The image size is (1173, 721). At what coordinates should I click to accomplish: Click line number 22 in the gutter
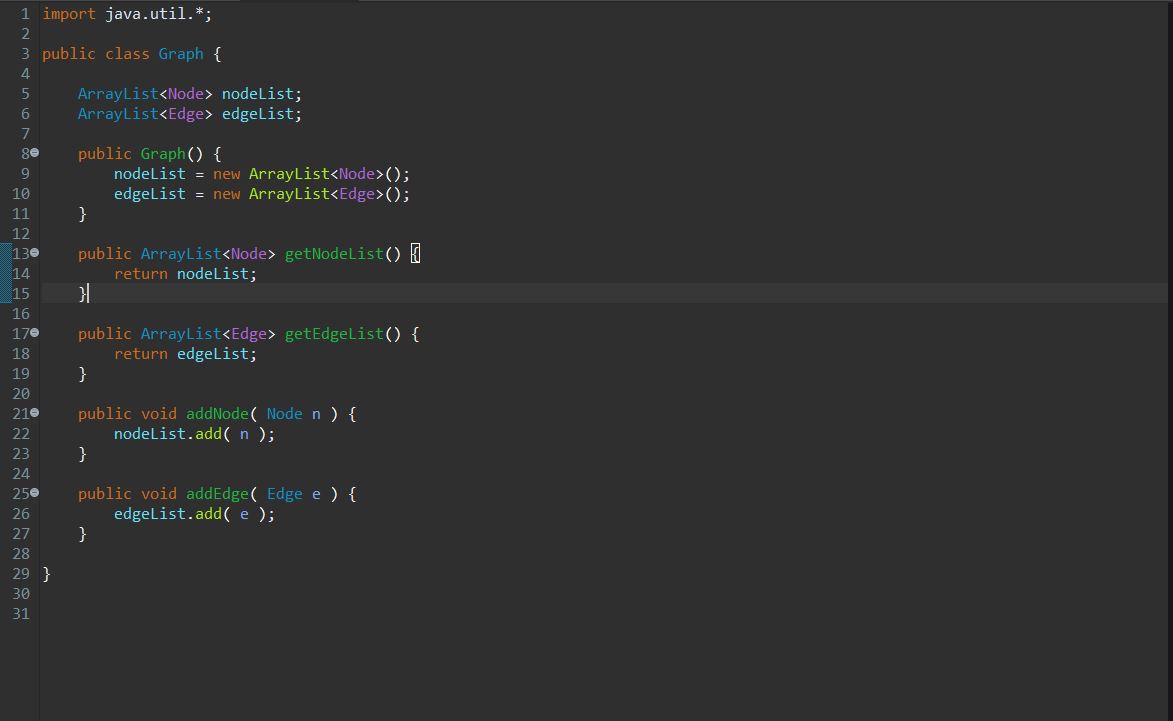click(20, 433)
